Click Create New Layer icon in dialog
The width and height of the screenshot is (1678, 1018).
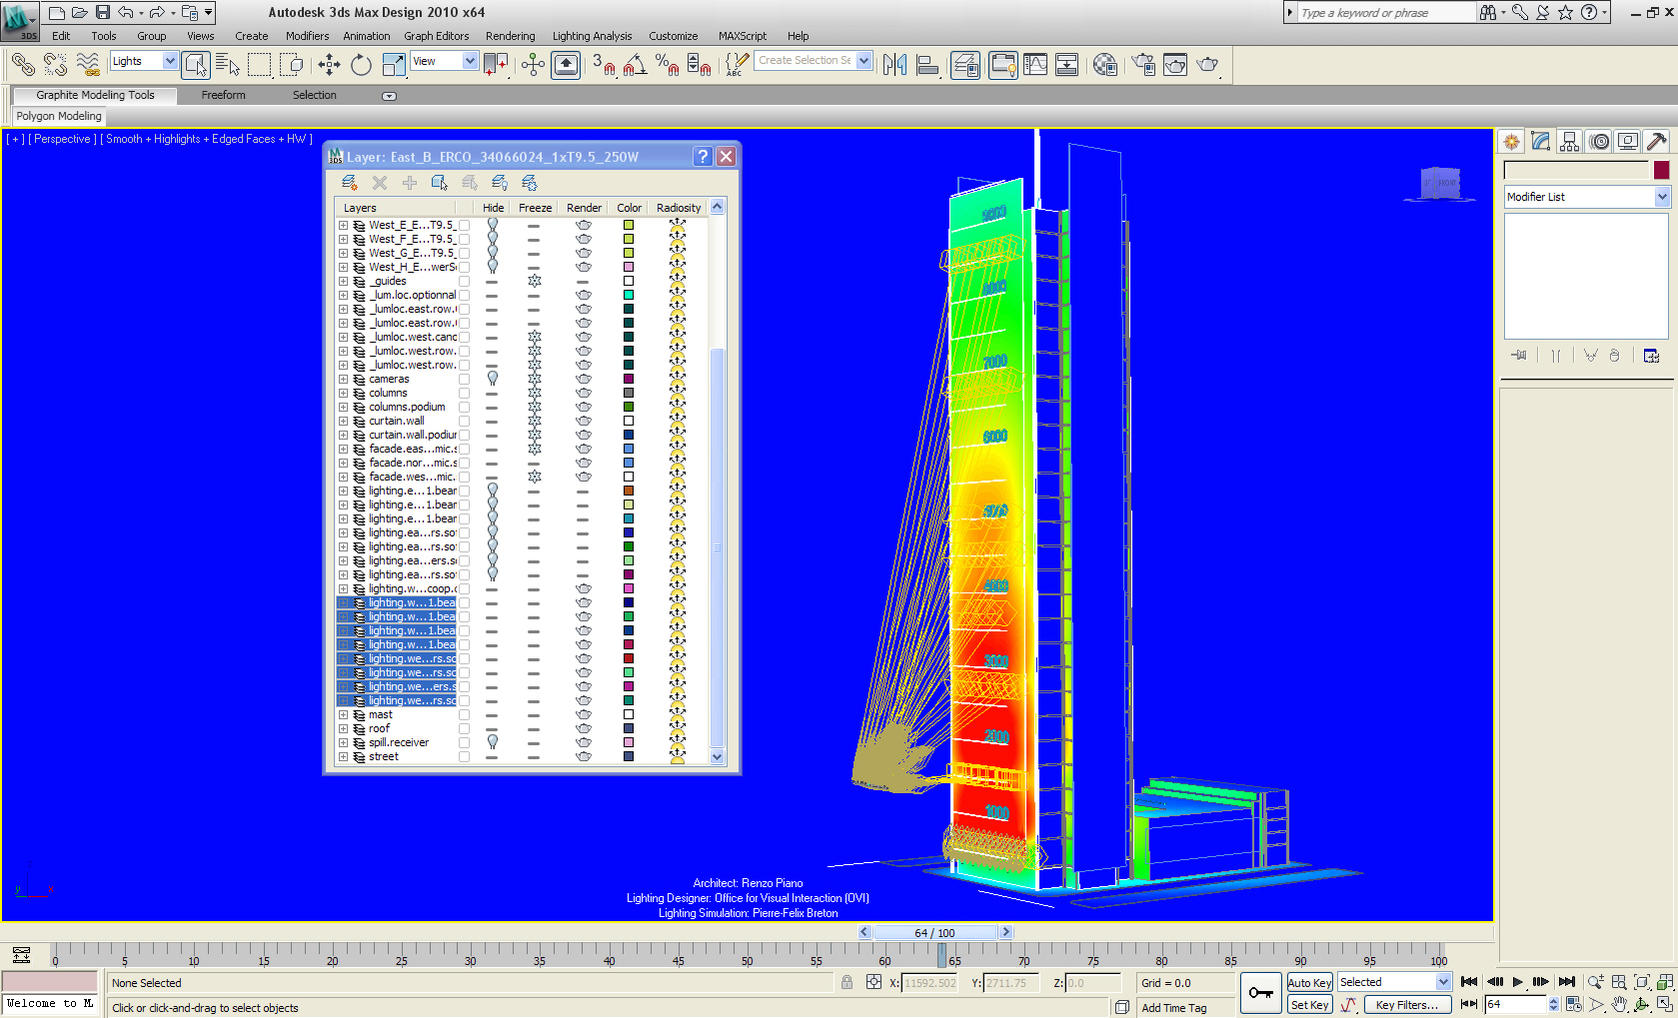coord(349,183)
